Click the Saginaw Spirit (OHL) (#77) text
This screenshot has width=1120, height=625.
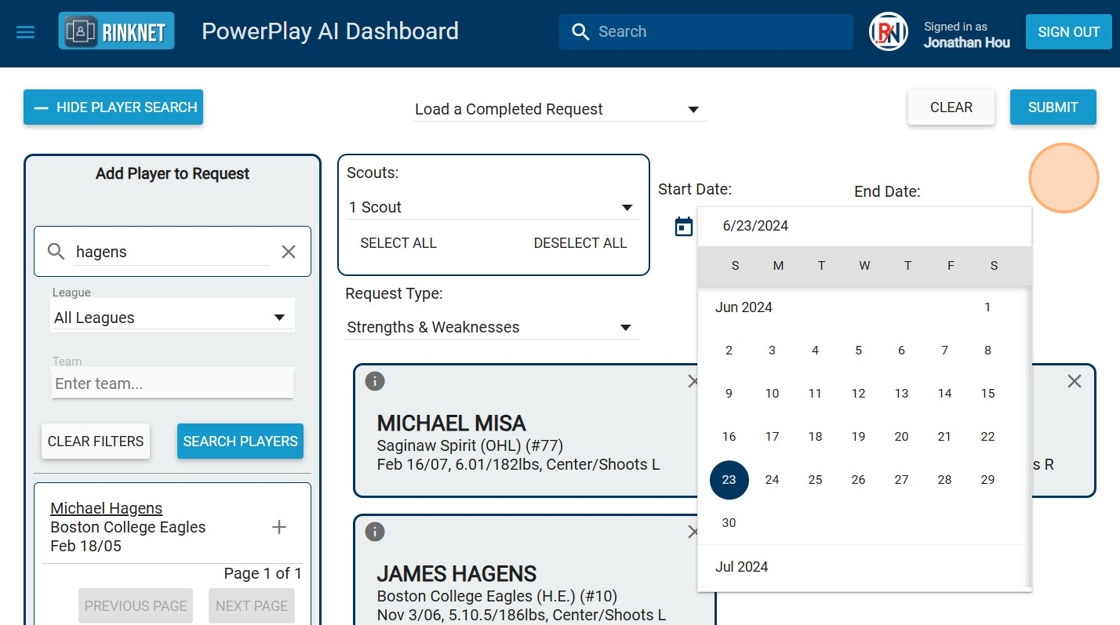[470, 446]
